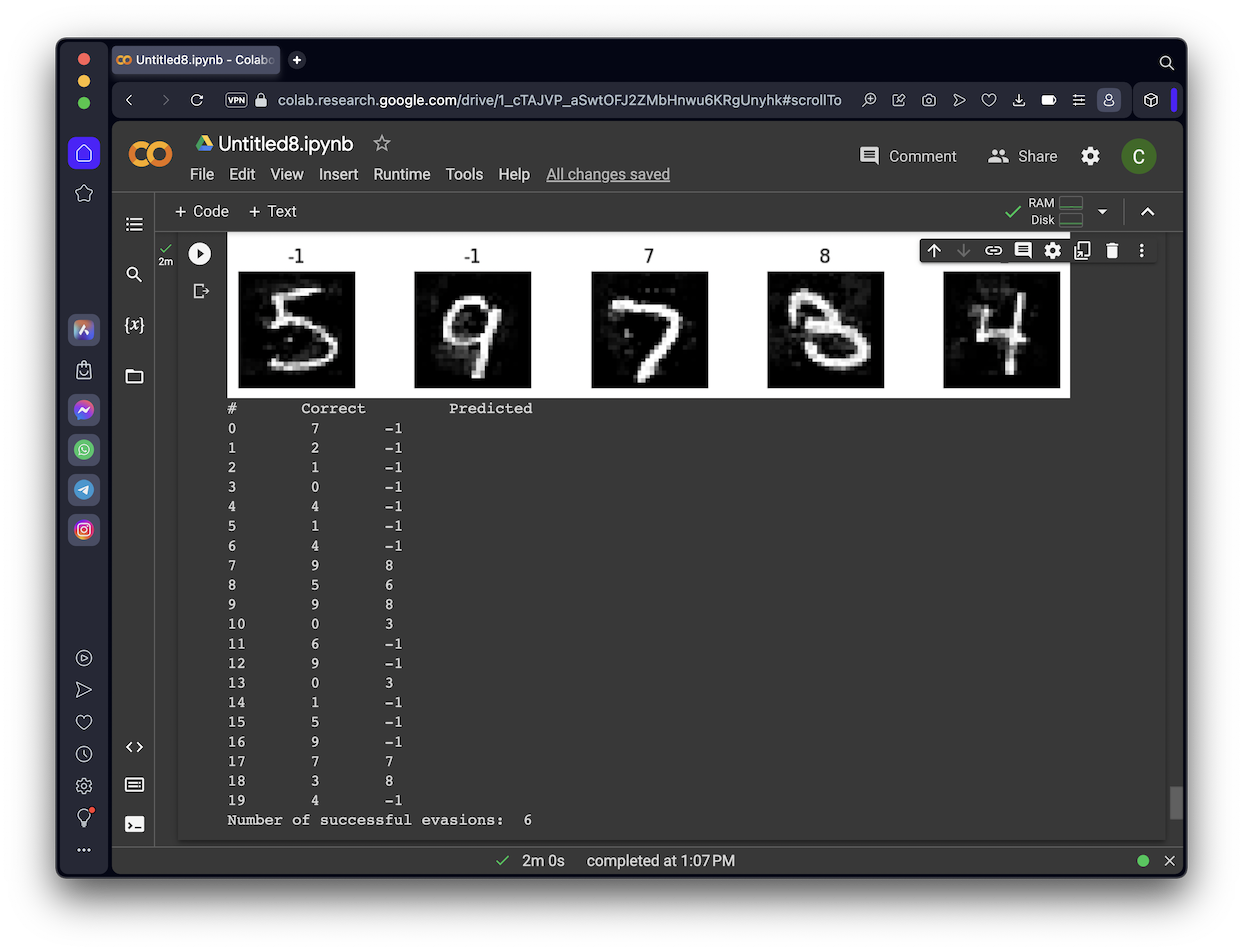Move the cell up with the arrow
The width and height of the screenshot is (1243, 952).
click(x=934, y=251)
